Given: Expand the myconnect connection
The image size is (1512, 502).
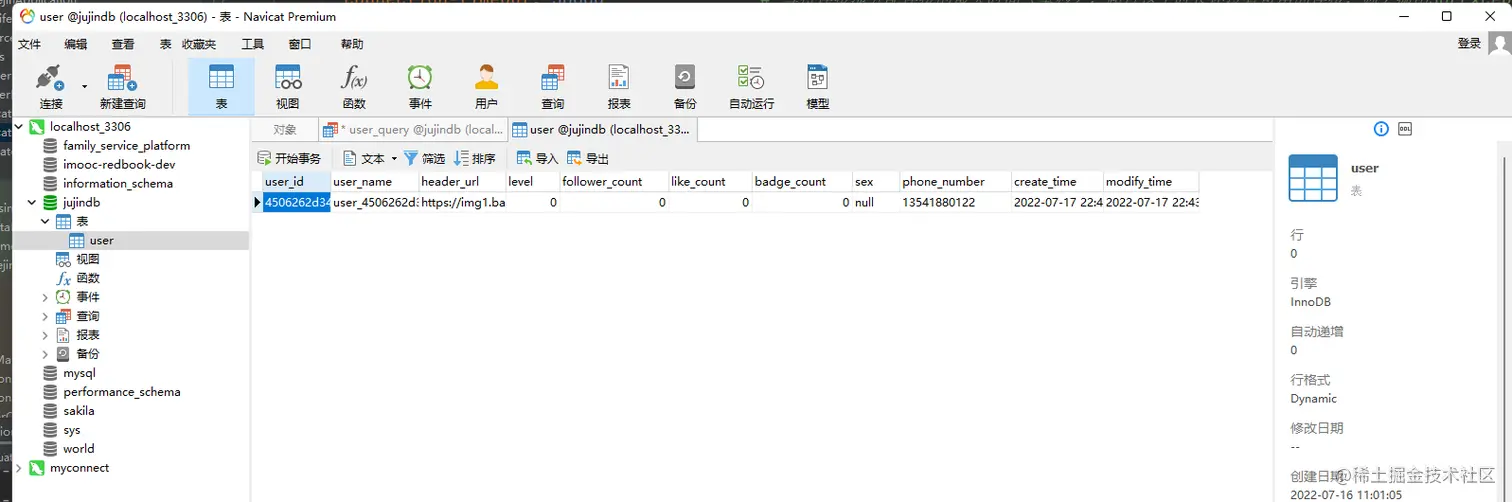Looking at the screenshot, I should pos(17,468).
